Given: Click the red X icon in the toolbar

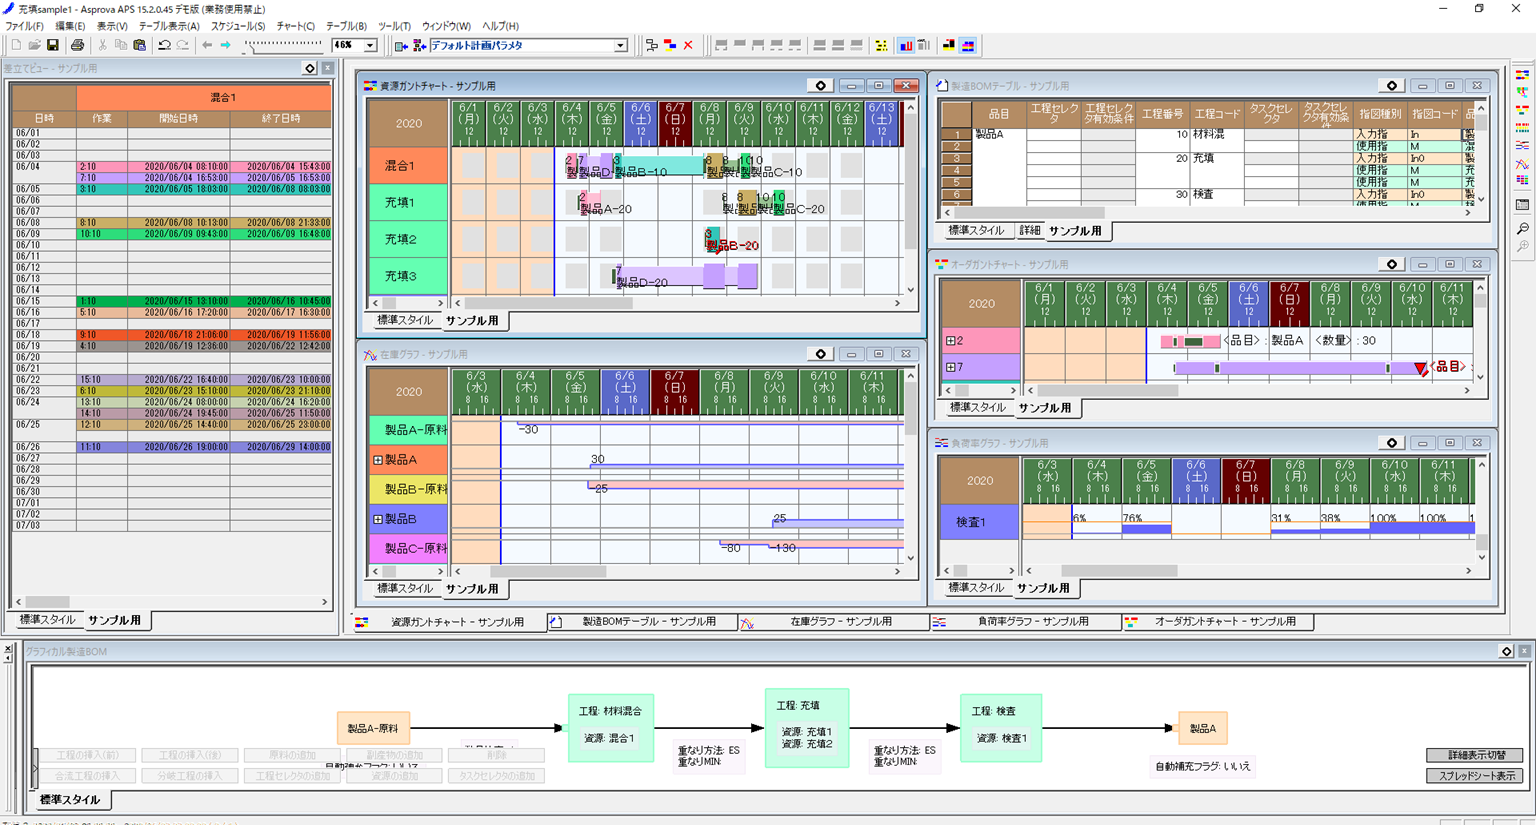Looking at the screenshot, I should (688, 45).
